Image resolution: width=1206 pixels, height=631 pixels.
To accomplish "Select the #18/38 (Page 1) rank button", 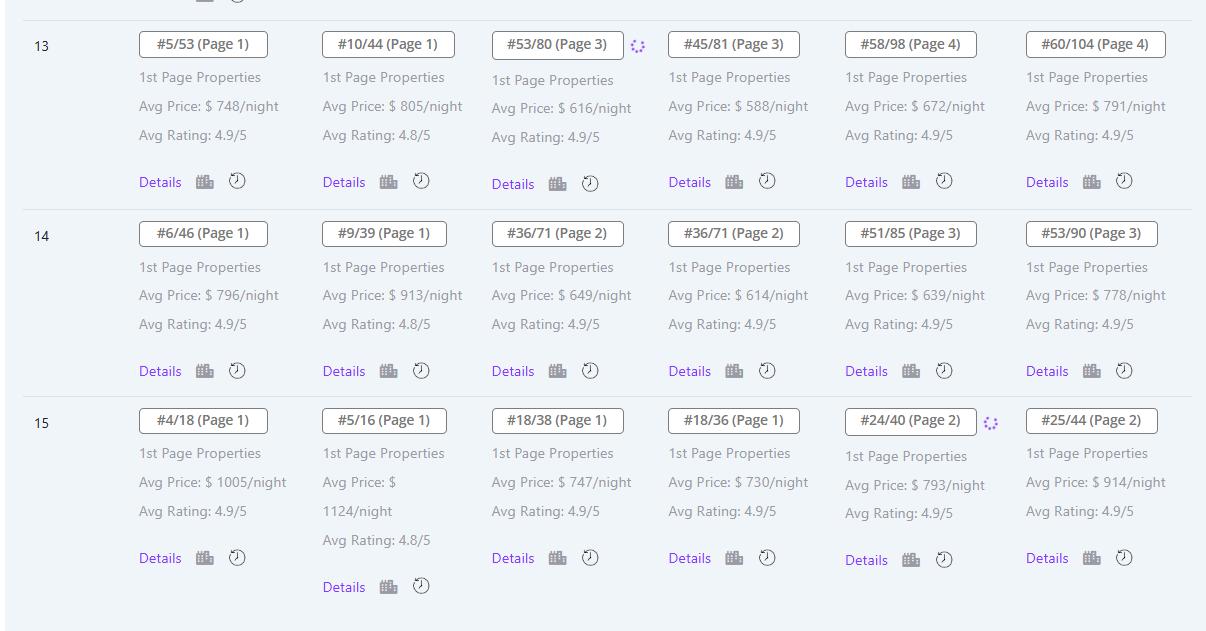I will point(557,420).
